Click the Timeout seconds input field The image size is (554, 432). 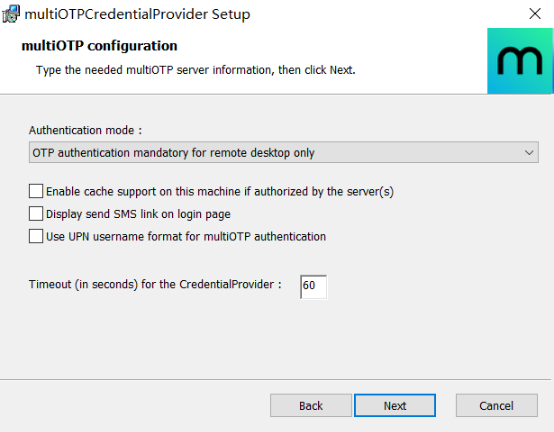pyautogui.click(x=313, y=287)
